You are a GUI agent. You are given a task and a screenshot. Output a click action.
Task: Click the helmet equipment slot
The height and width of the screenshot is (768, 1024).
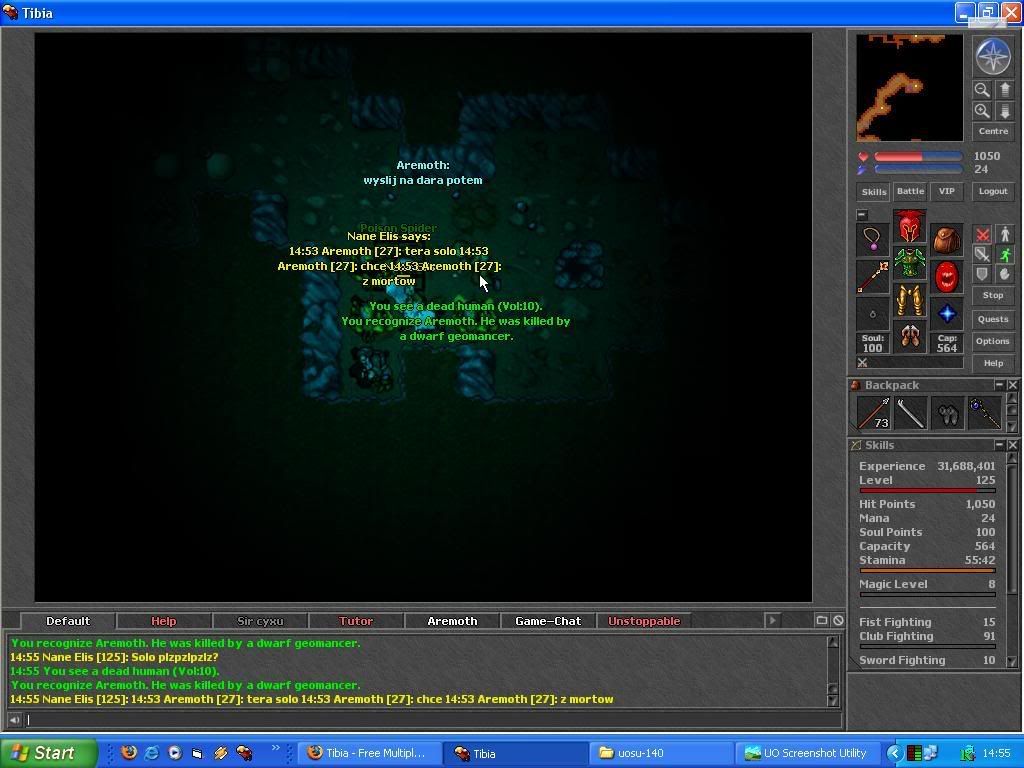click(910, 226)
